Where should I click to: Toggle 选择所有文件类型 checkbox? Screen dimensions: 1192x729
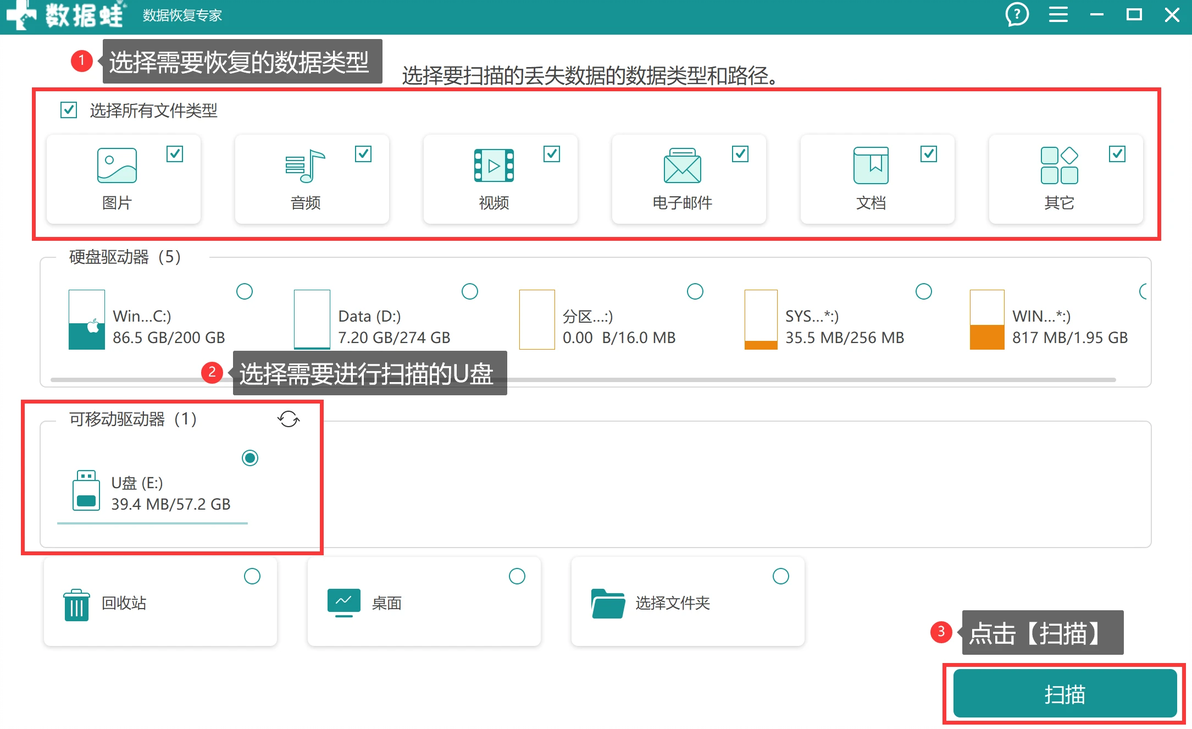point(68,110)
